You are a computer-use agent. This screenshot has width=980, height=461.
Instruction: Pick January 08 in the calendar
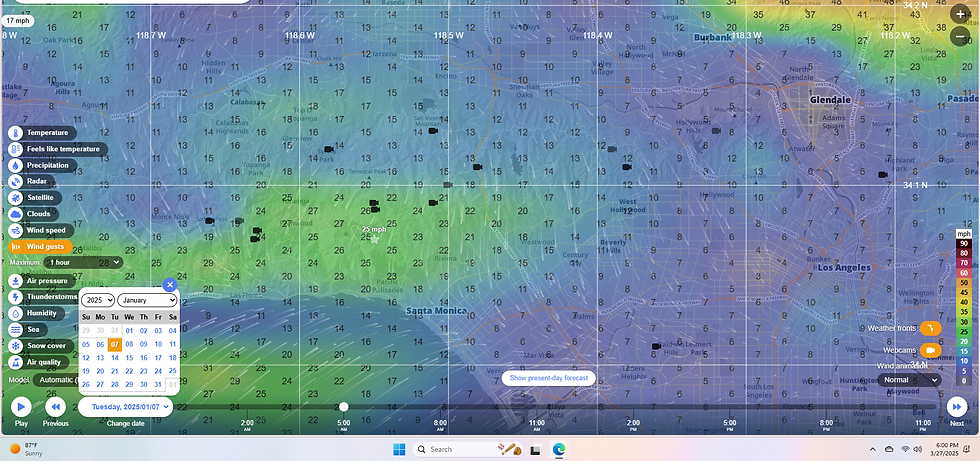129,344
